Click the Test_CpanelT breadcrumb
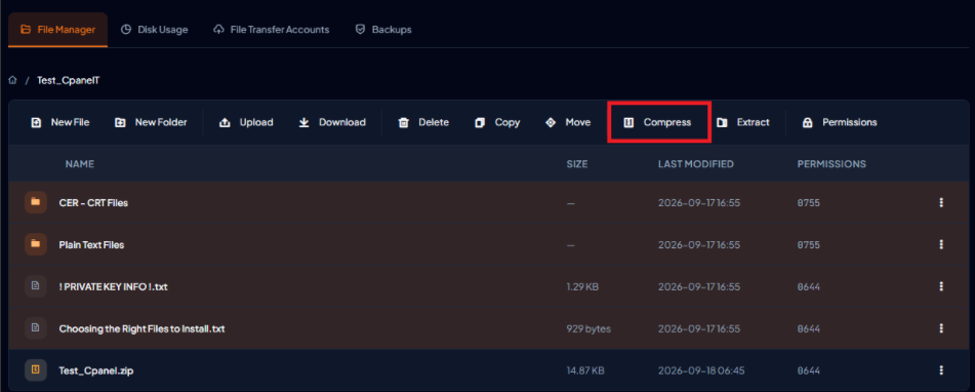Viewport: 975px width, 392px height. coord(68,81)
